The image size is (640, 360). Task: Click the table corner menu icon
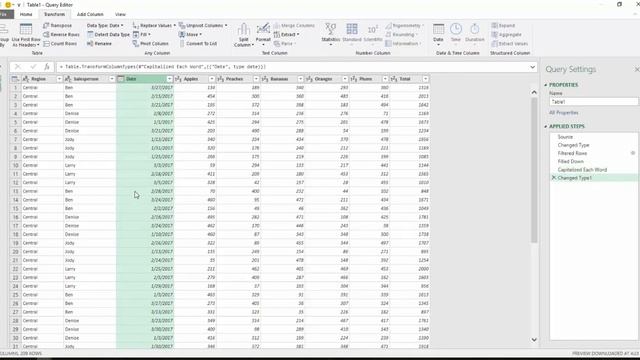15,79
